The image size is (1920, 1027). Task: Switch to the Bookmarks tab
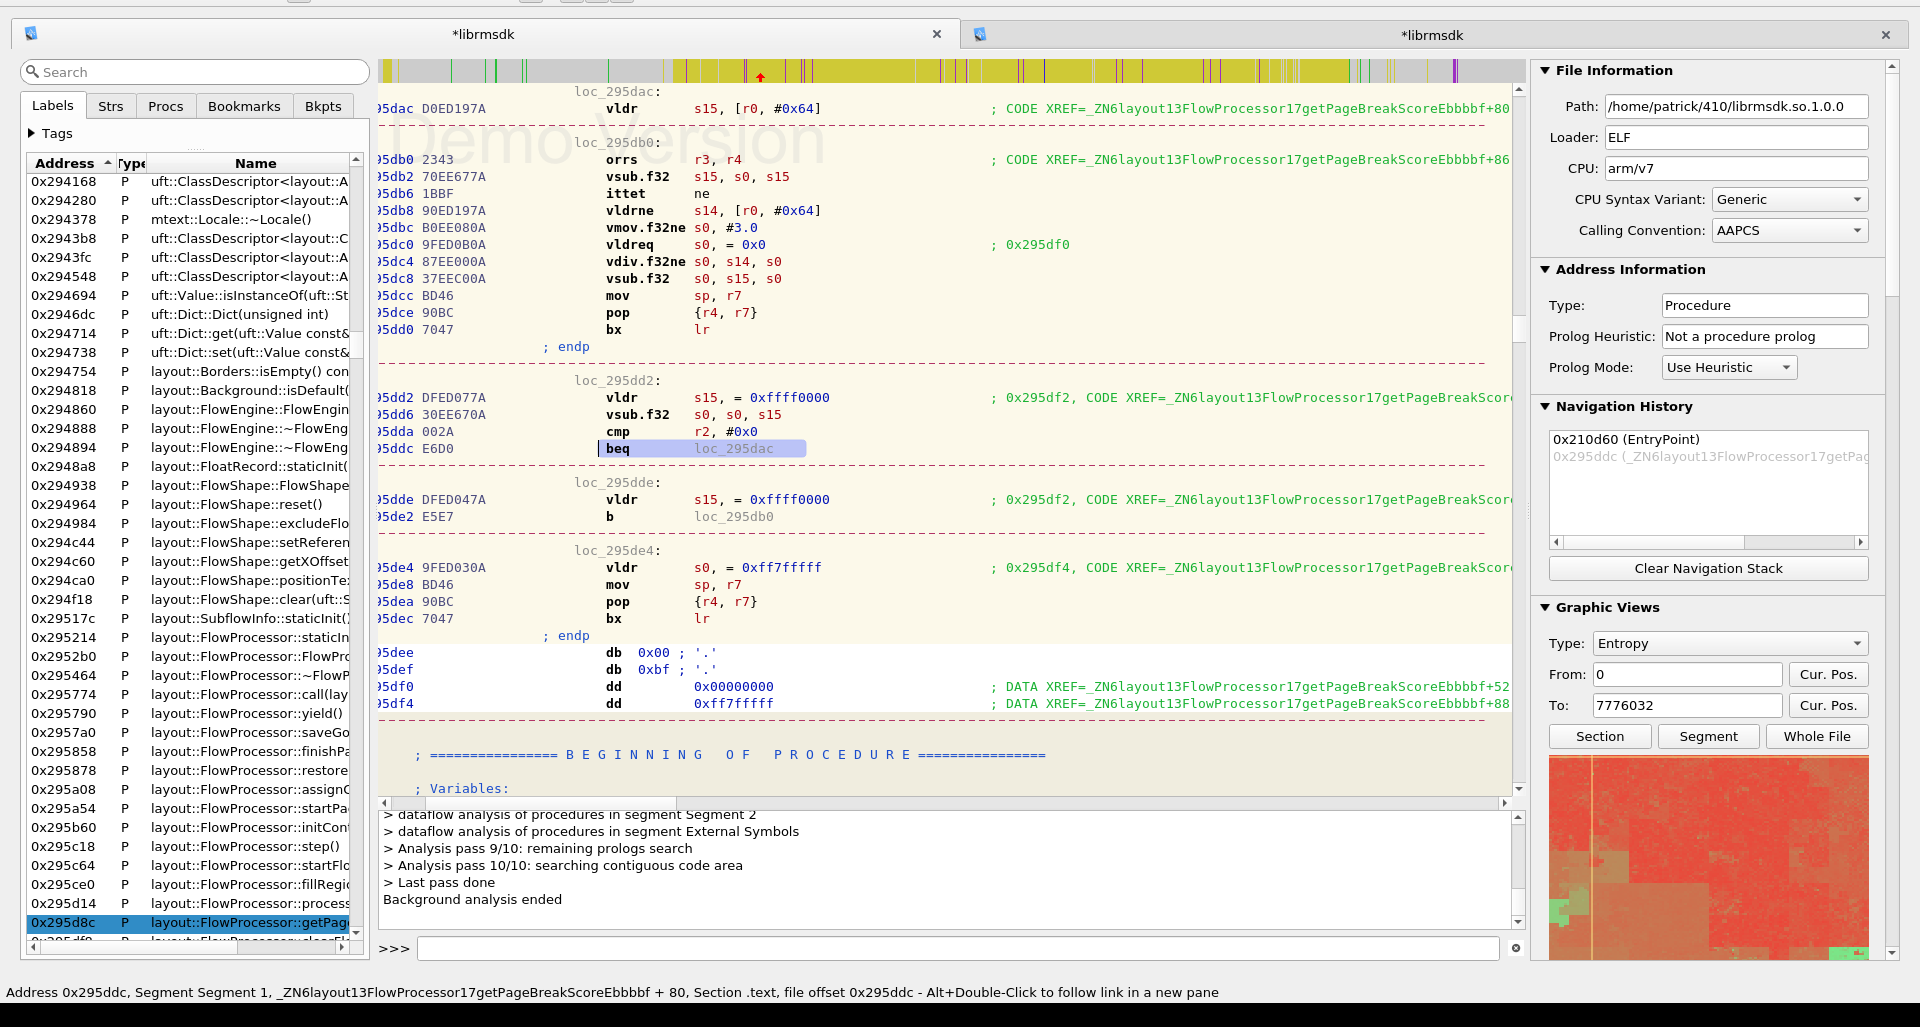click(x=244, y=106)
